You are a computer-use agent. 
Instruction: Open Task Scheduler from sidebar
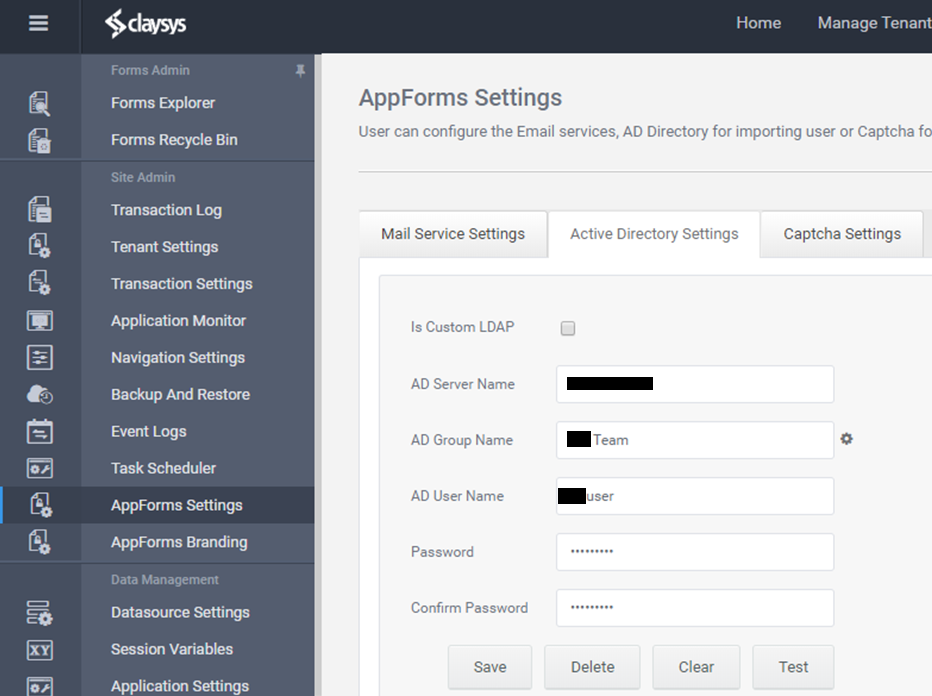pyautogui.click(x=163, y=468)
